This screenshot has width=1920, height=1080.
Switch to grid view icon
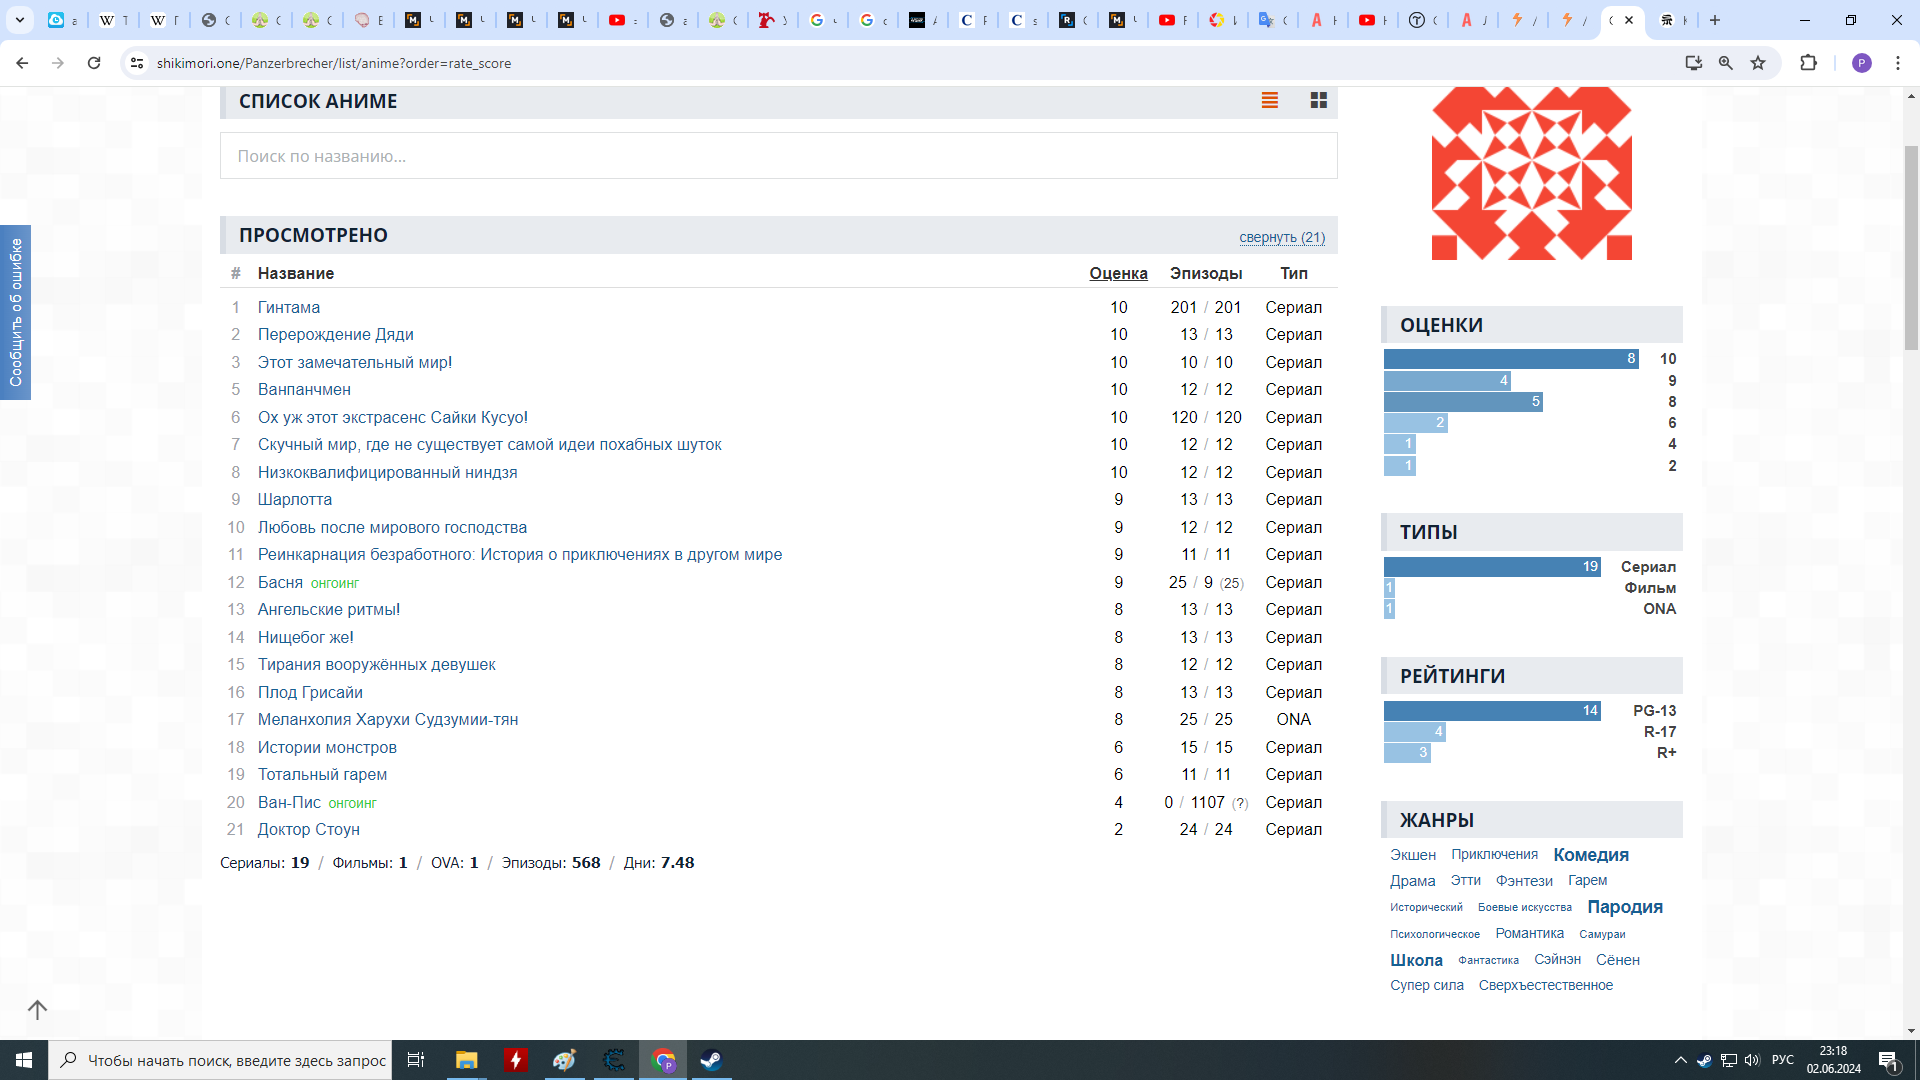pos(1318,101)
